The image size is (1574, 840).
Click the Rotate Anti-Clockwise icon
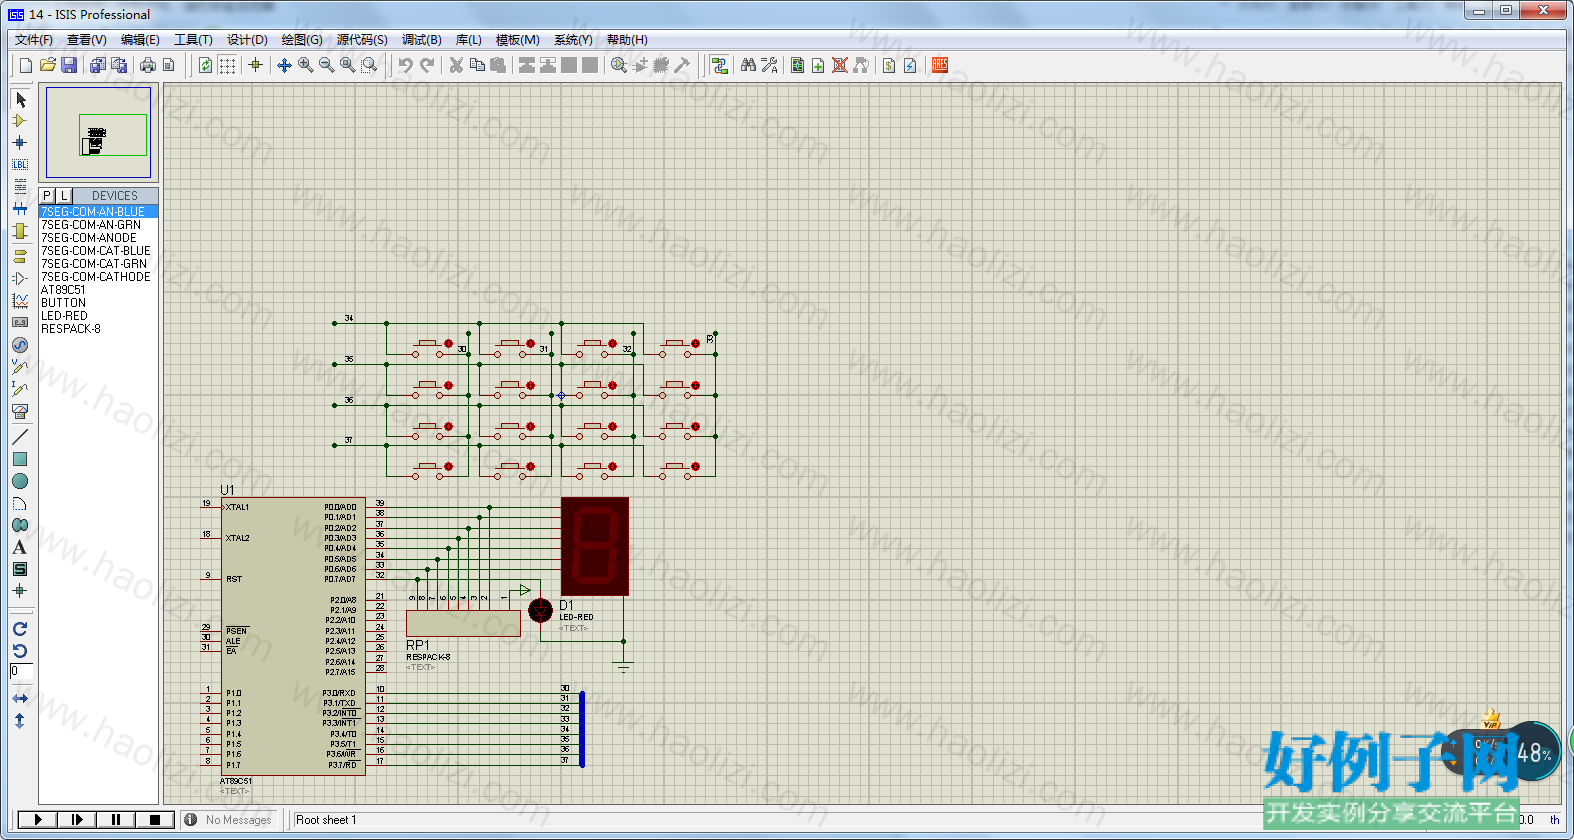tap(20, 651)
